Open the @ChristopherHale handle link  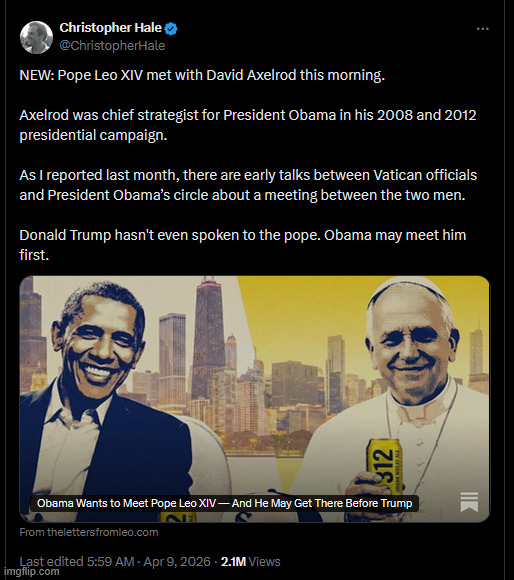click(112, 45)
